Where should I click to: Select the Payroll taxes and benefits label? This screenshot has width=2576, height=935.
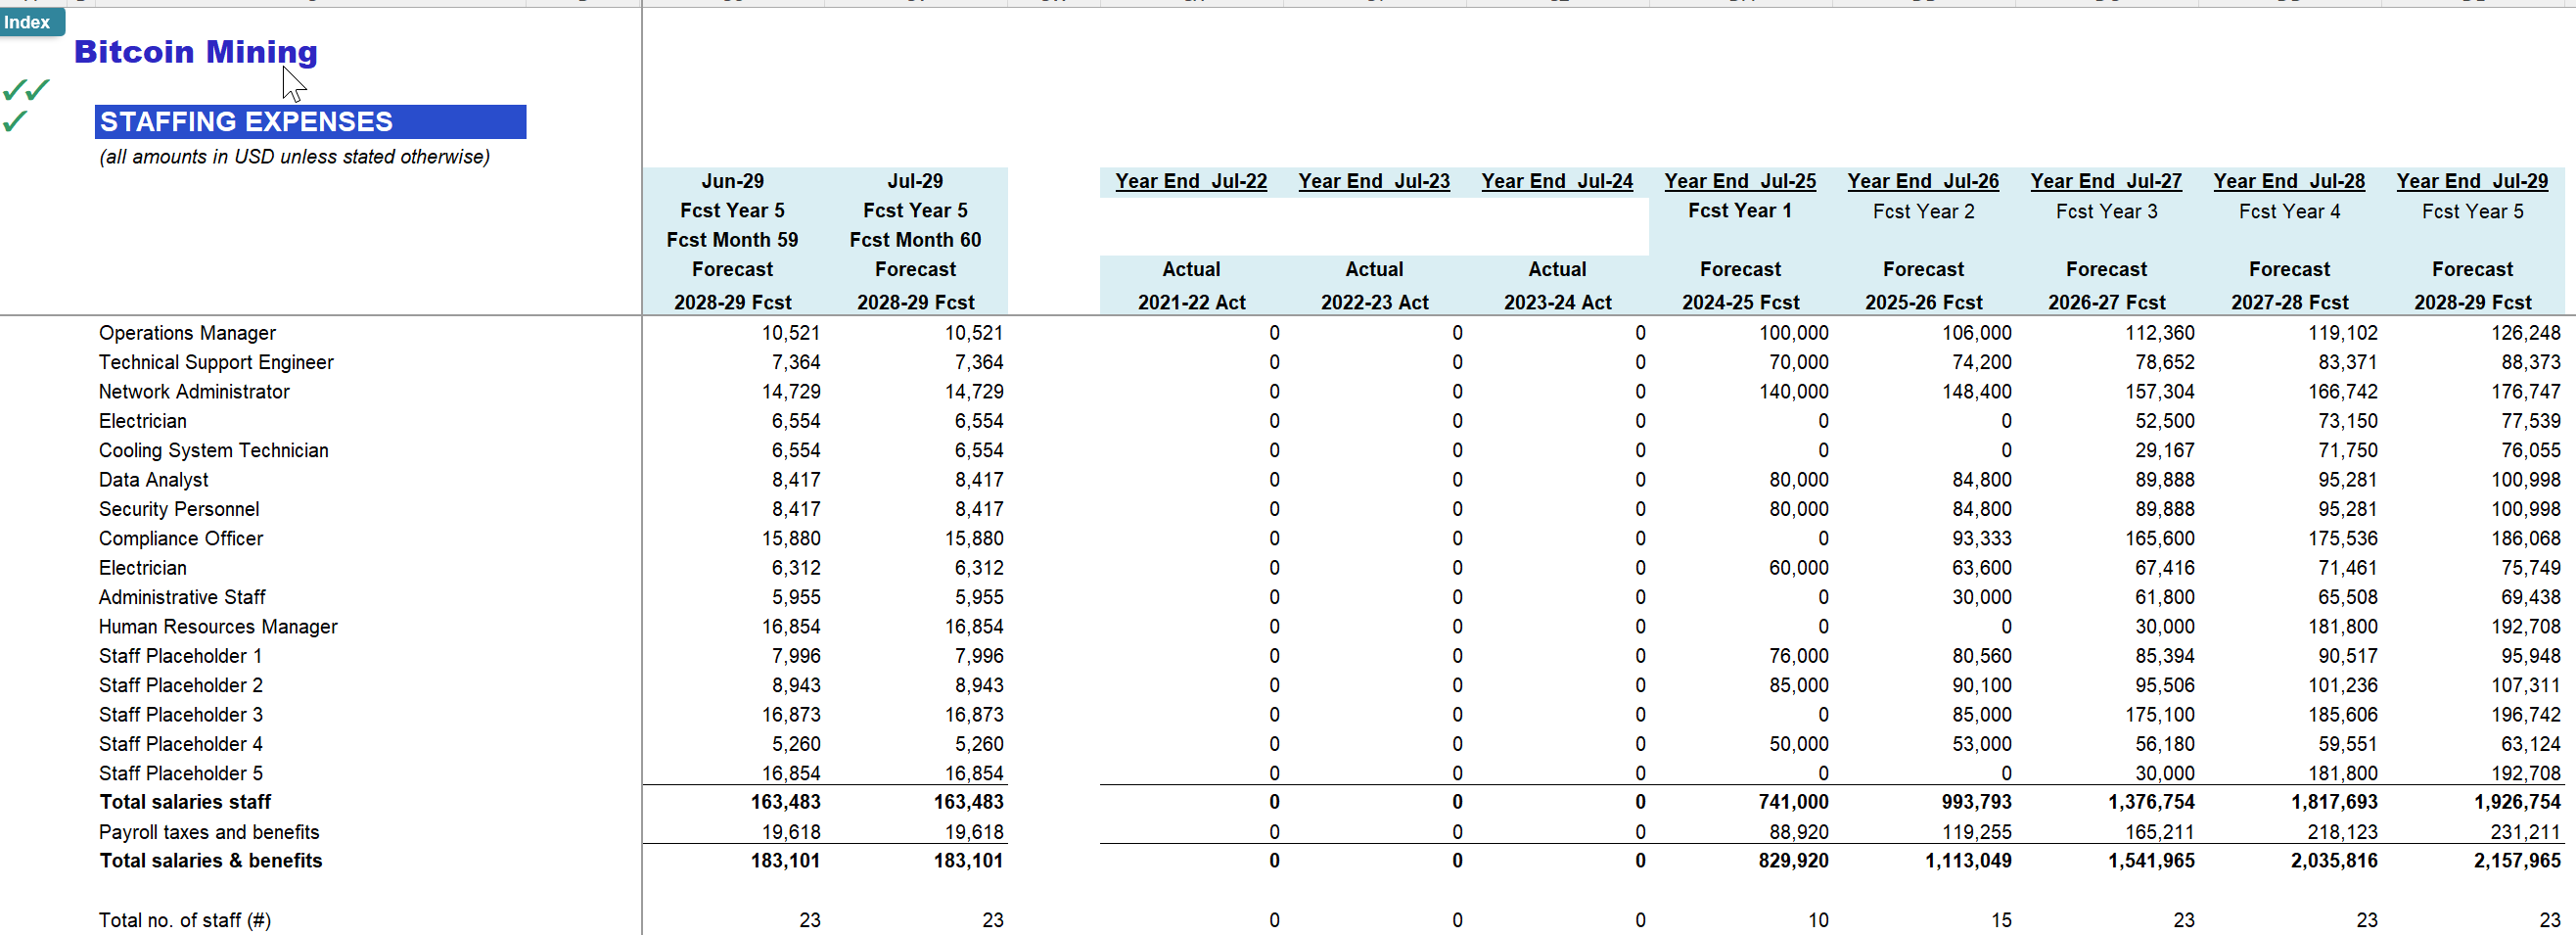[x=208, y=831]
